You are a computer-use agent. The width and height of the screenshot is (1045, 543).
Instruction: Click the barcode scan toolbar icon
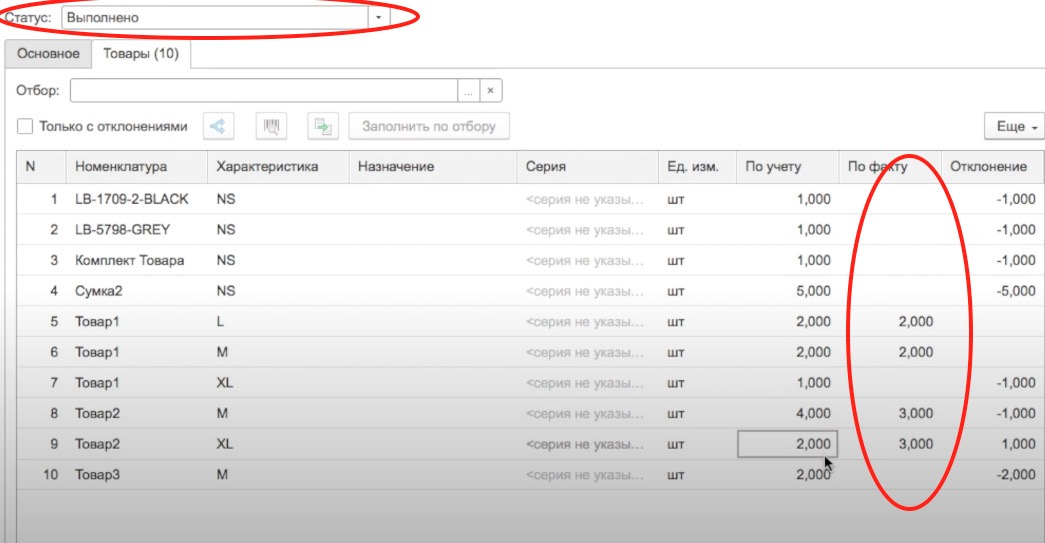271,126
